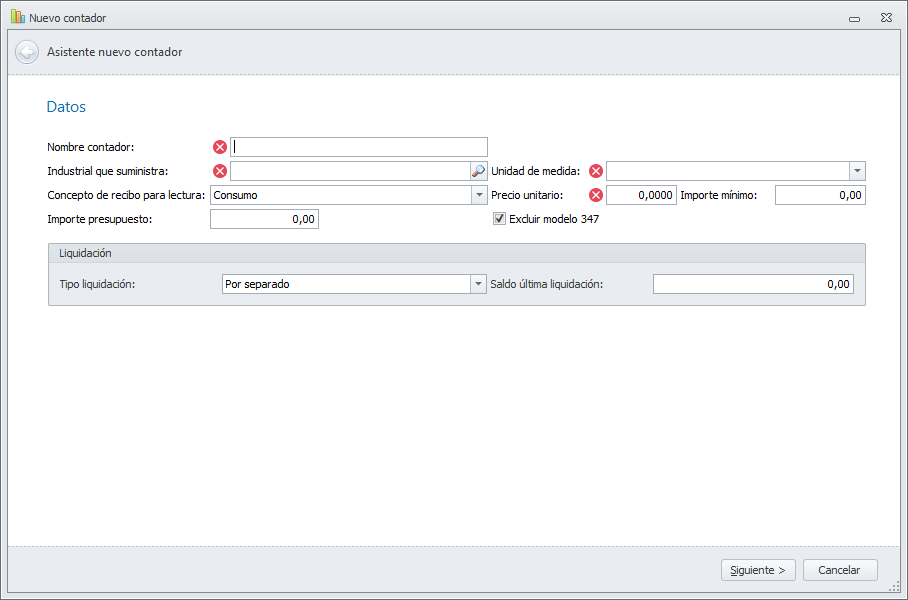Click the Industrial que suministra input field
This screenshot has height=600, width=908.
350,171
